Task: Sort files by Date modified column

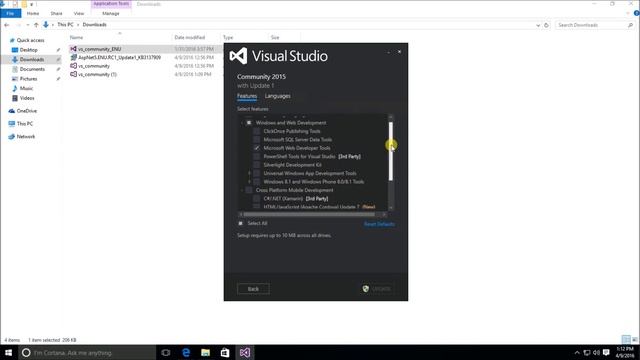Action: pyautogui.click(x=190, y=37)
